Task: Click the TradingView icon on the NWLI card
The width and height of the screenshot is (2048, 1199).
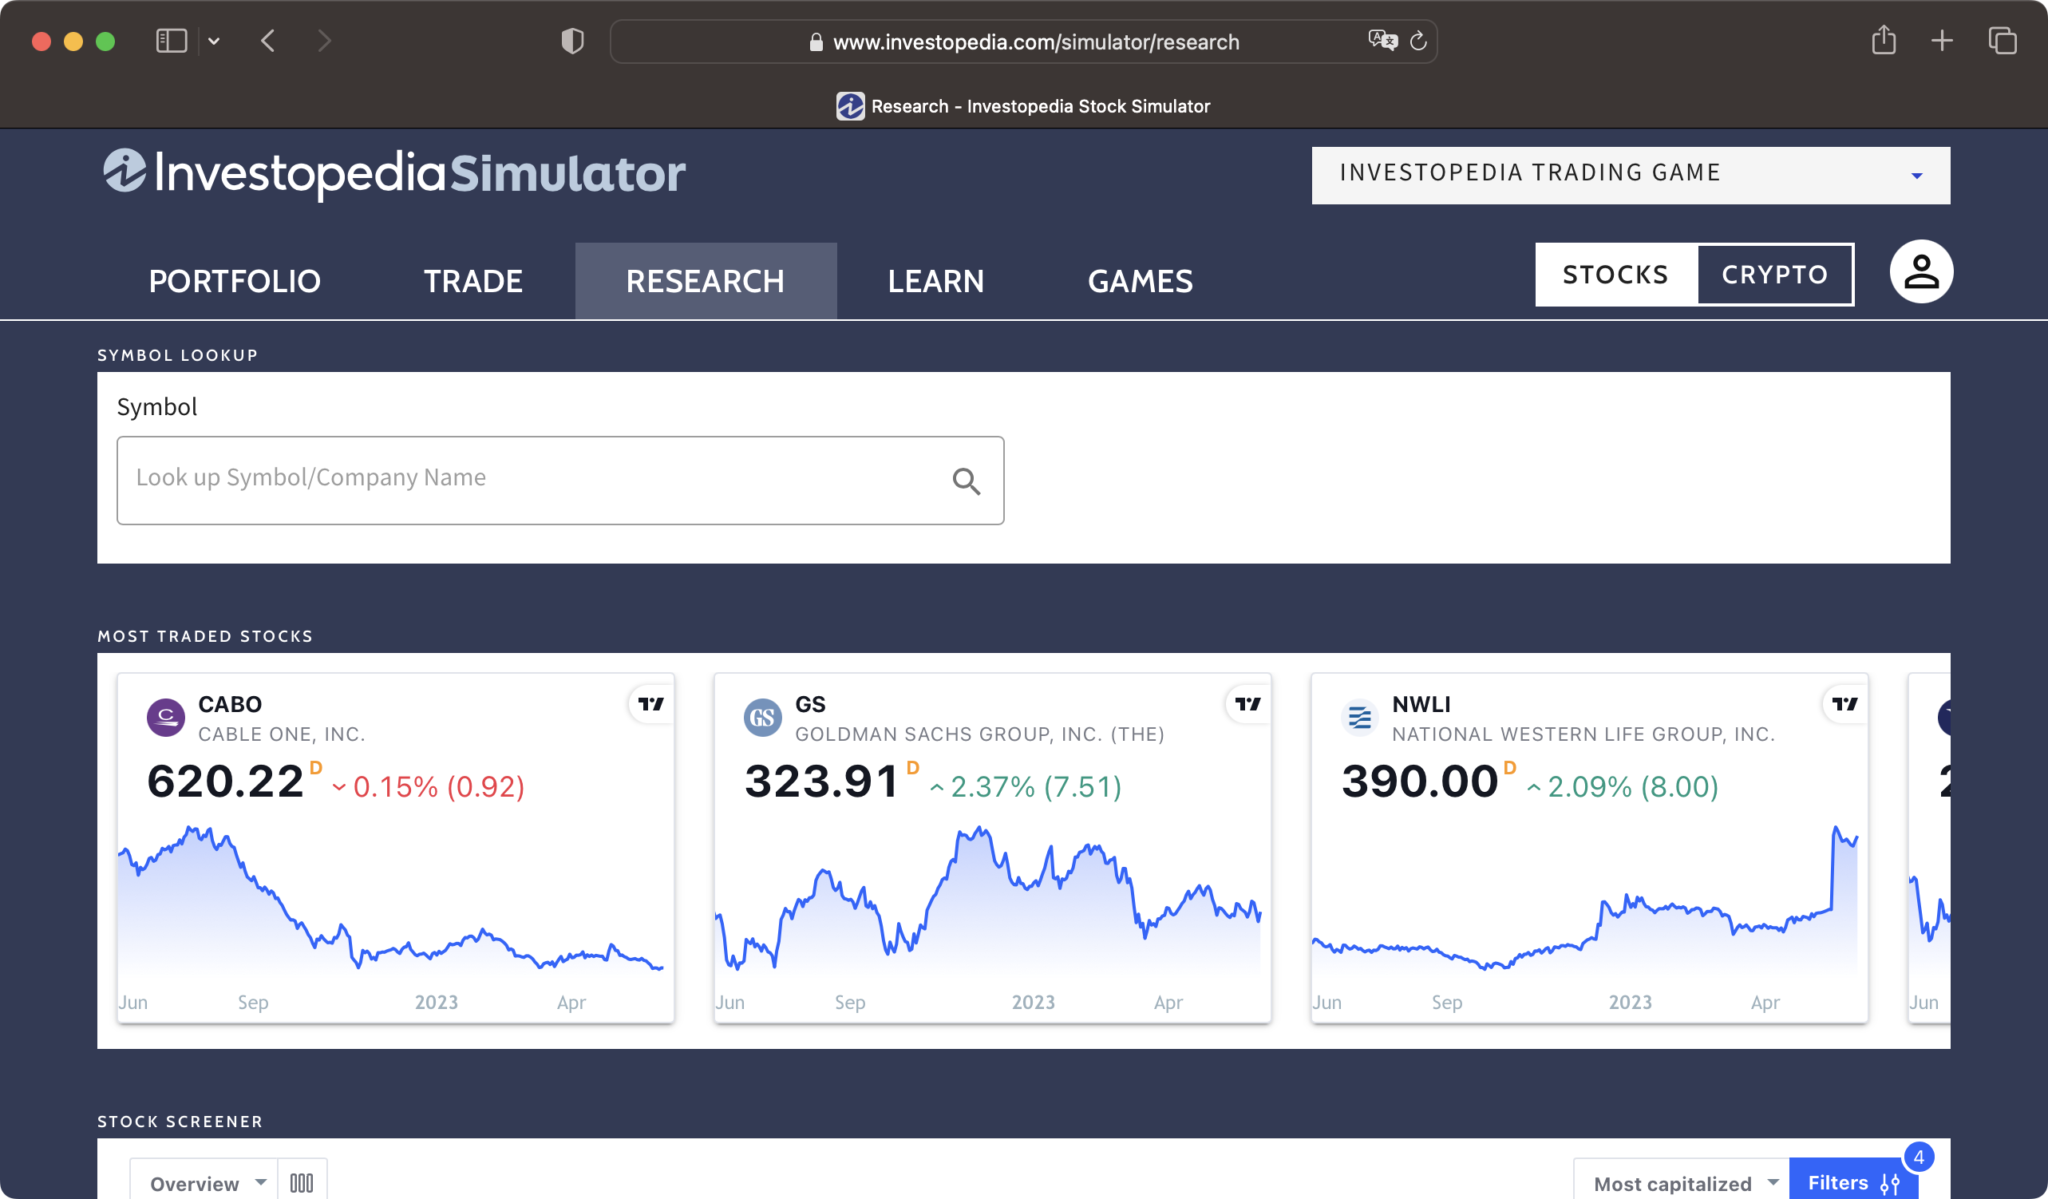Action: pyautogui.click(x=1843, y=703)
